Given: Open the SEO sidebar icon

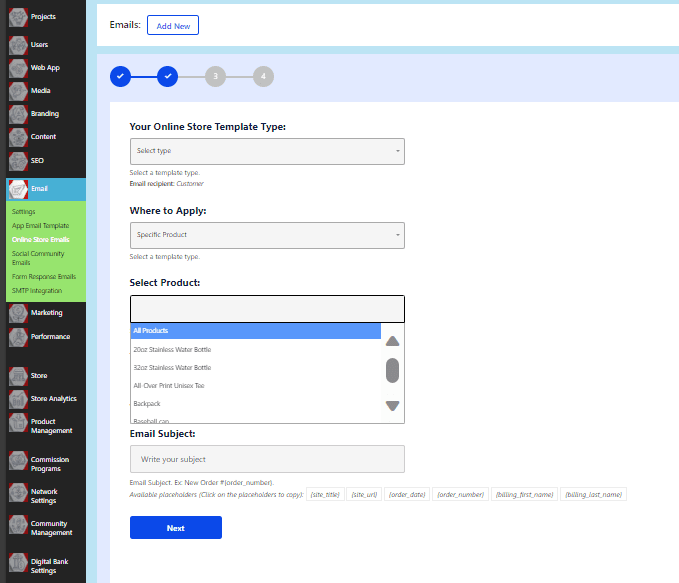Looking at the screenshot, I should (x=17, y=161).
